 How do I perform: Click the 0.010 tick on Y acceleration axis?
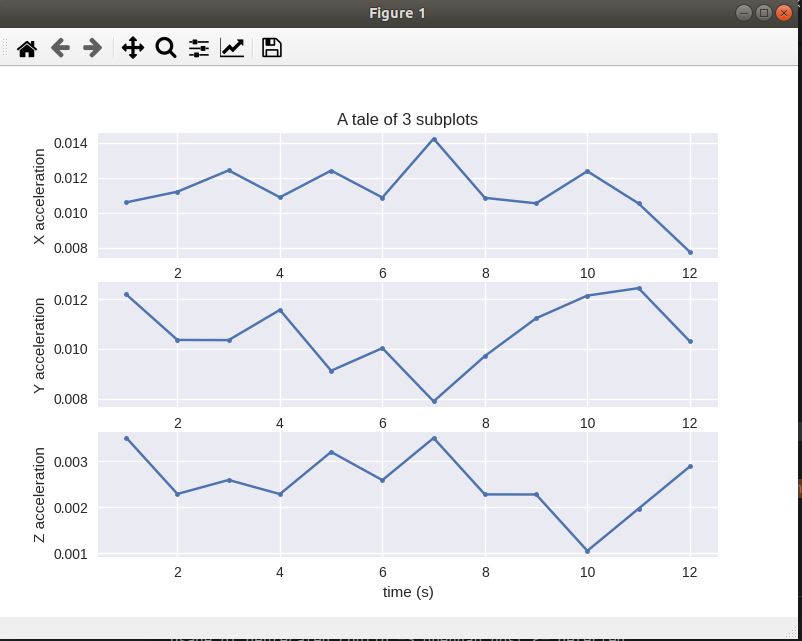[71, 349]
